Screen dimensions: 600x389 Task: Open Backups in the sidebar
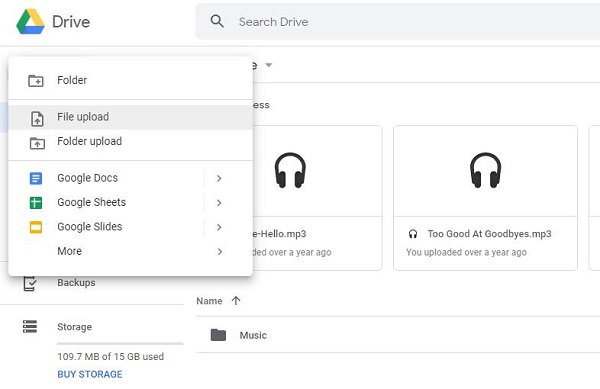pyautogui.click(x=76, y=283)
